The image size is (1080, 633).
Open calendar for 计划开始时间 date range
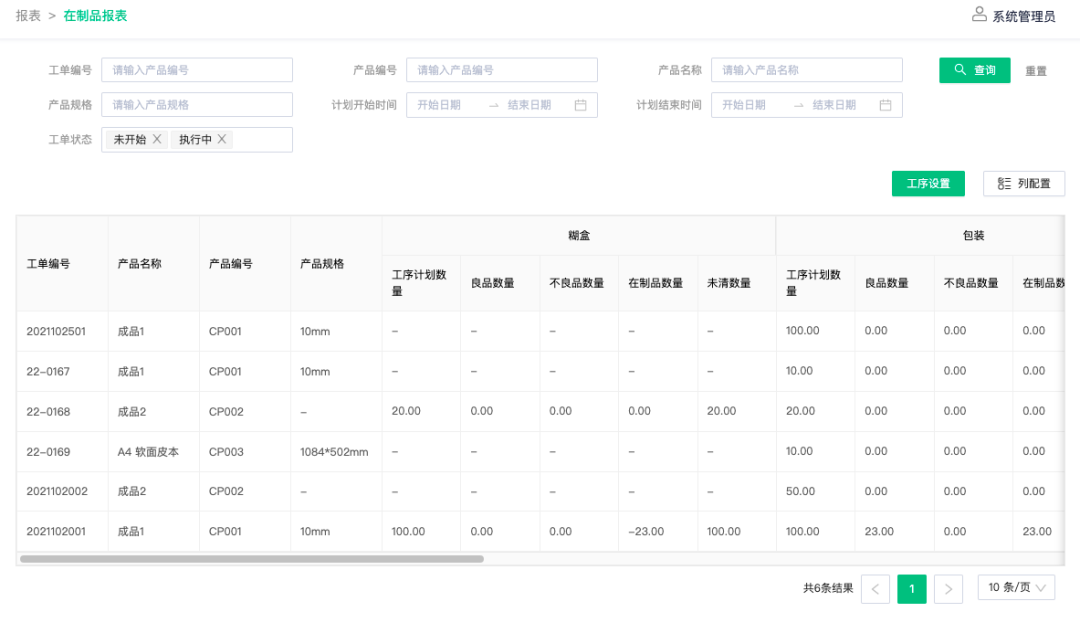coord(580,105)
